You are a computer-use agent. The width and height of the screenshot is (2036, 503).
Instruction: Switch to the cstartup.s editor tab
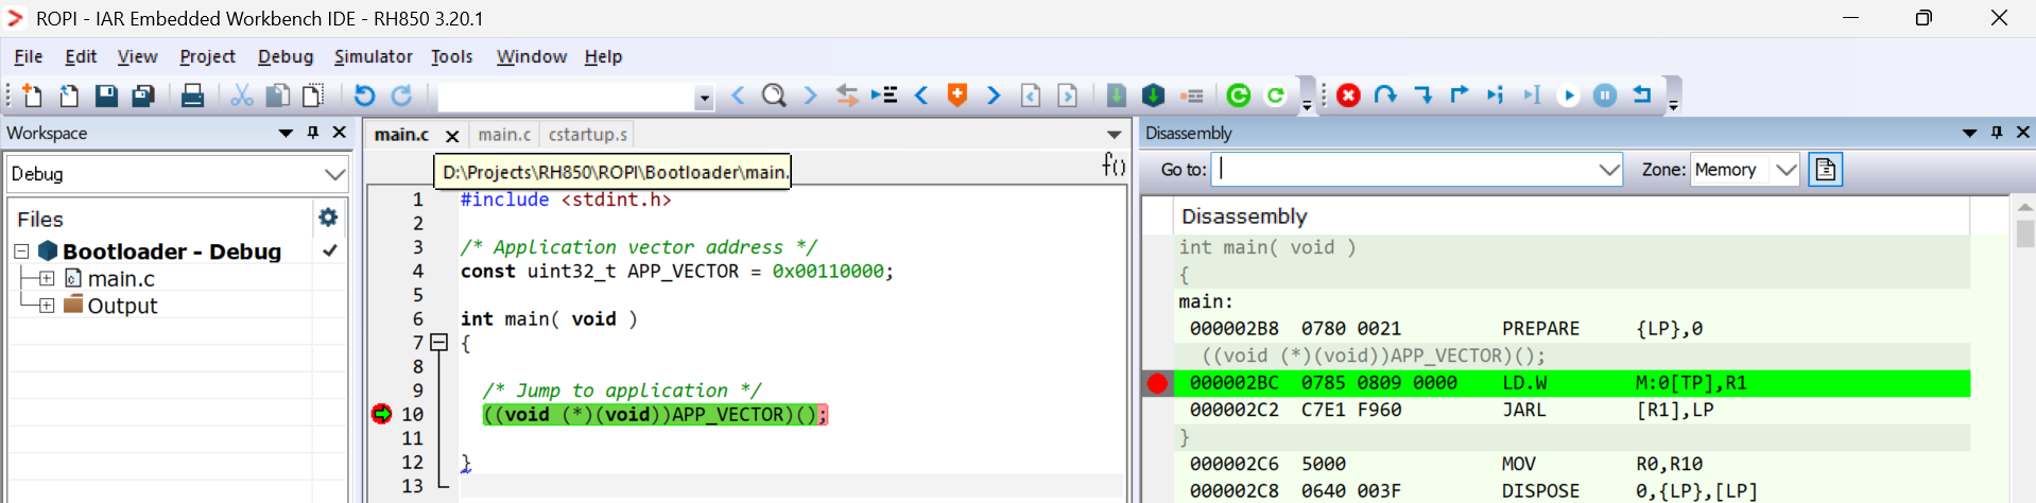pyautogui.click(x=588, y=134)
